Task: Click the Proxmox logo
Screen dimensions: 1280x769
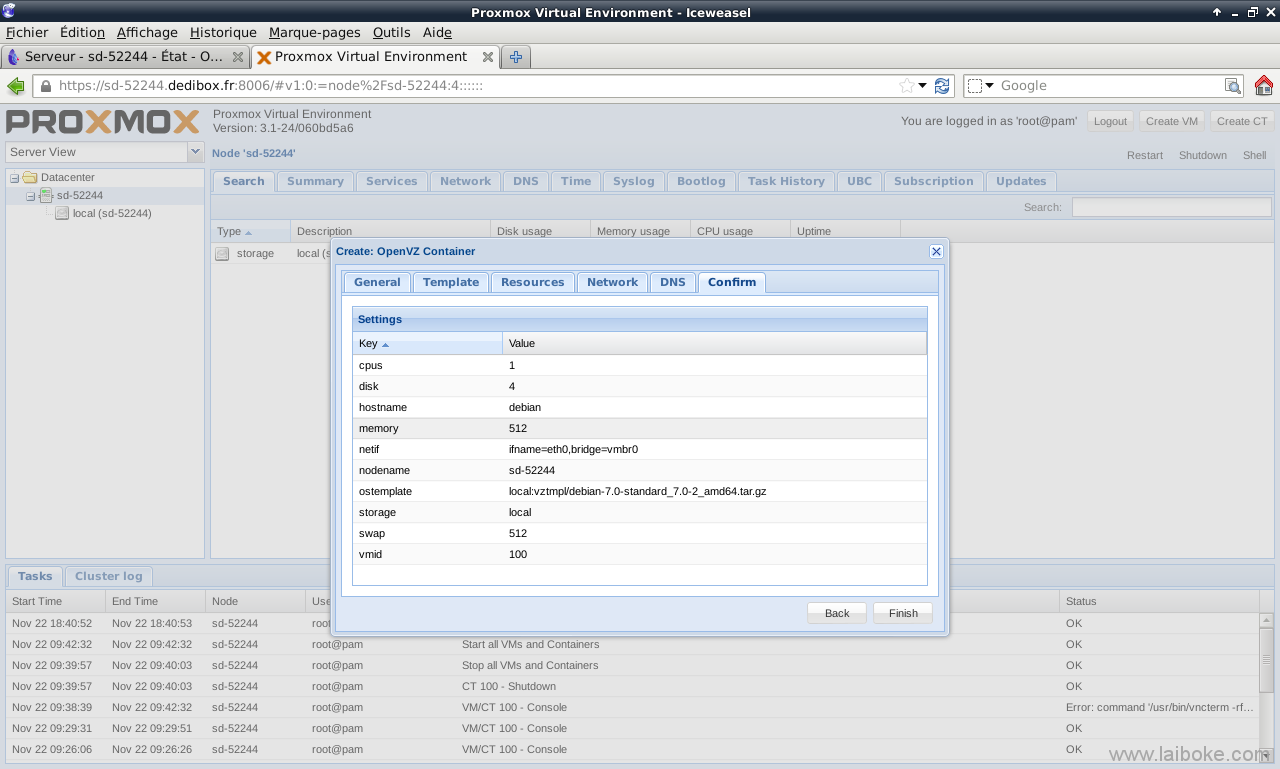Action: 103,122
